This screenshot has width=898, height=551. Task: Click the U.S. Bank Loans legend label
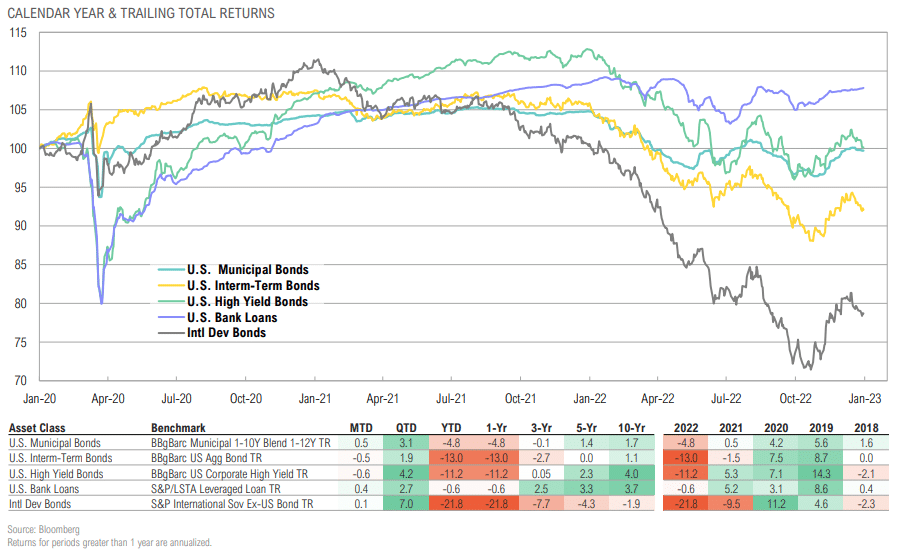pyautogui.click(x=232, y=317)
